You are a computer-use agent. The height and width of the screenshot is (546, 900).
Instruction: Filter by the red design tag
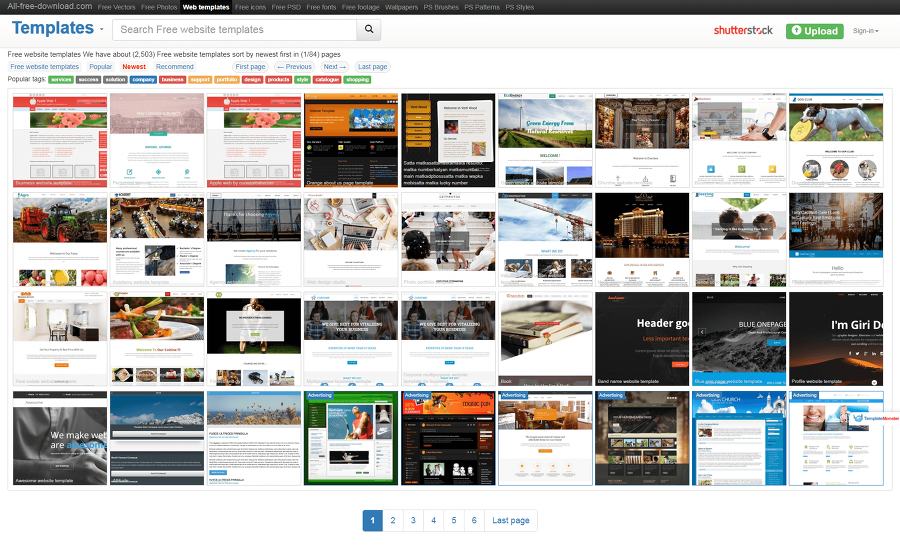[x=252, y=80]
